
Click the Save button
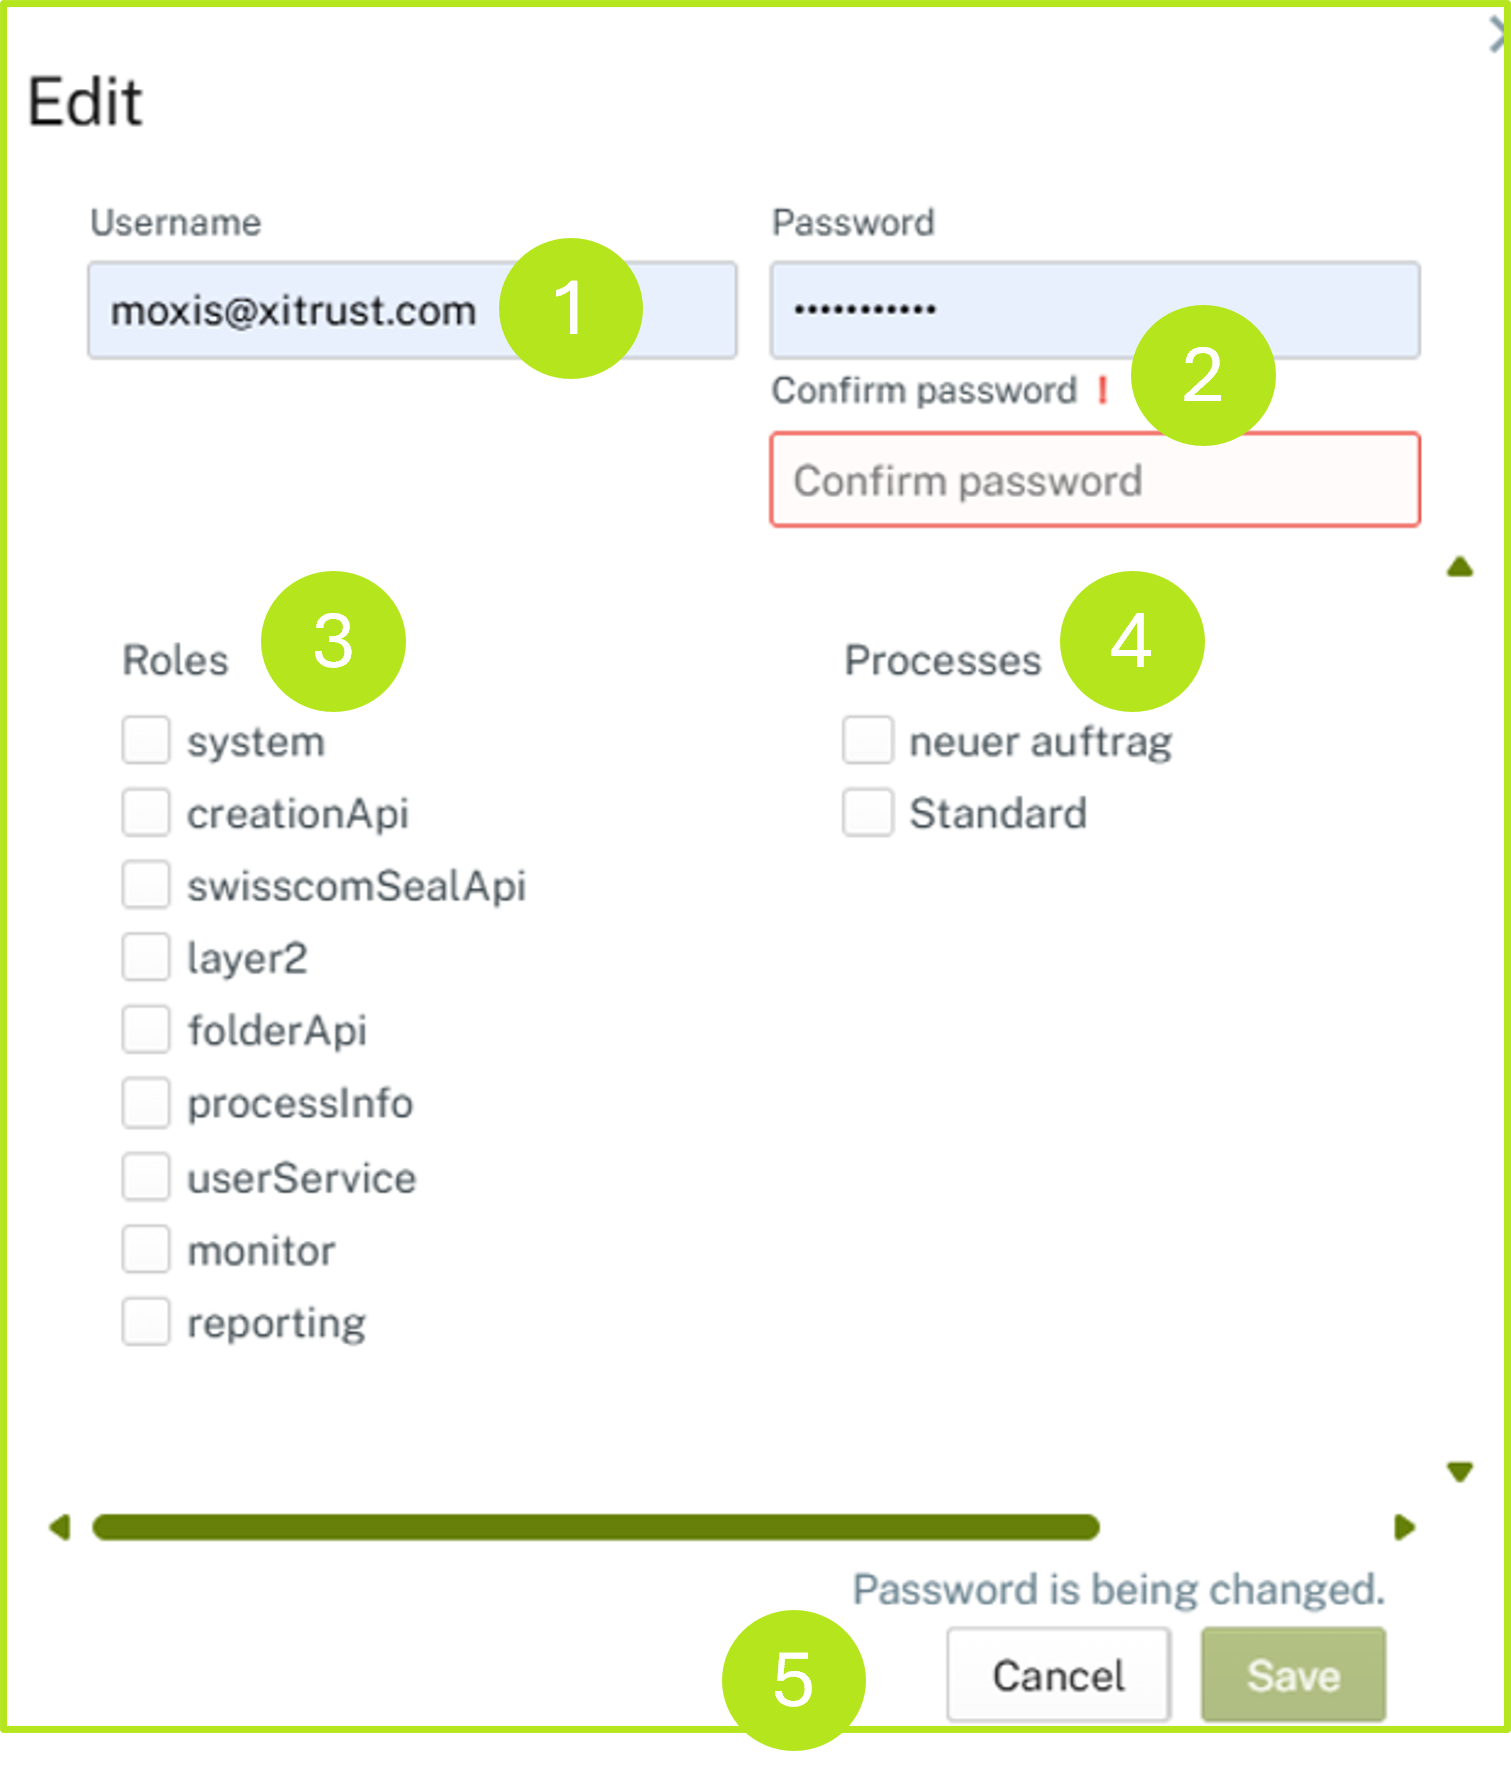point(1292,1675)
